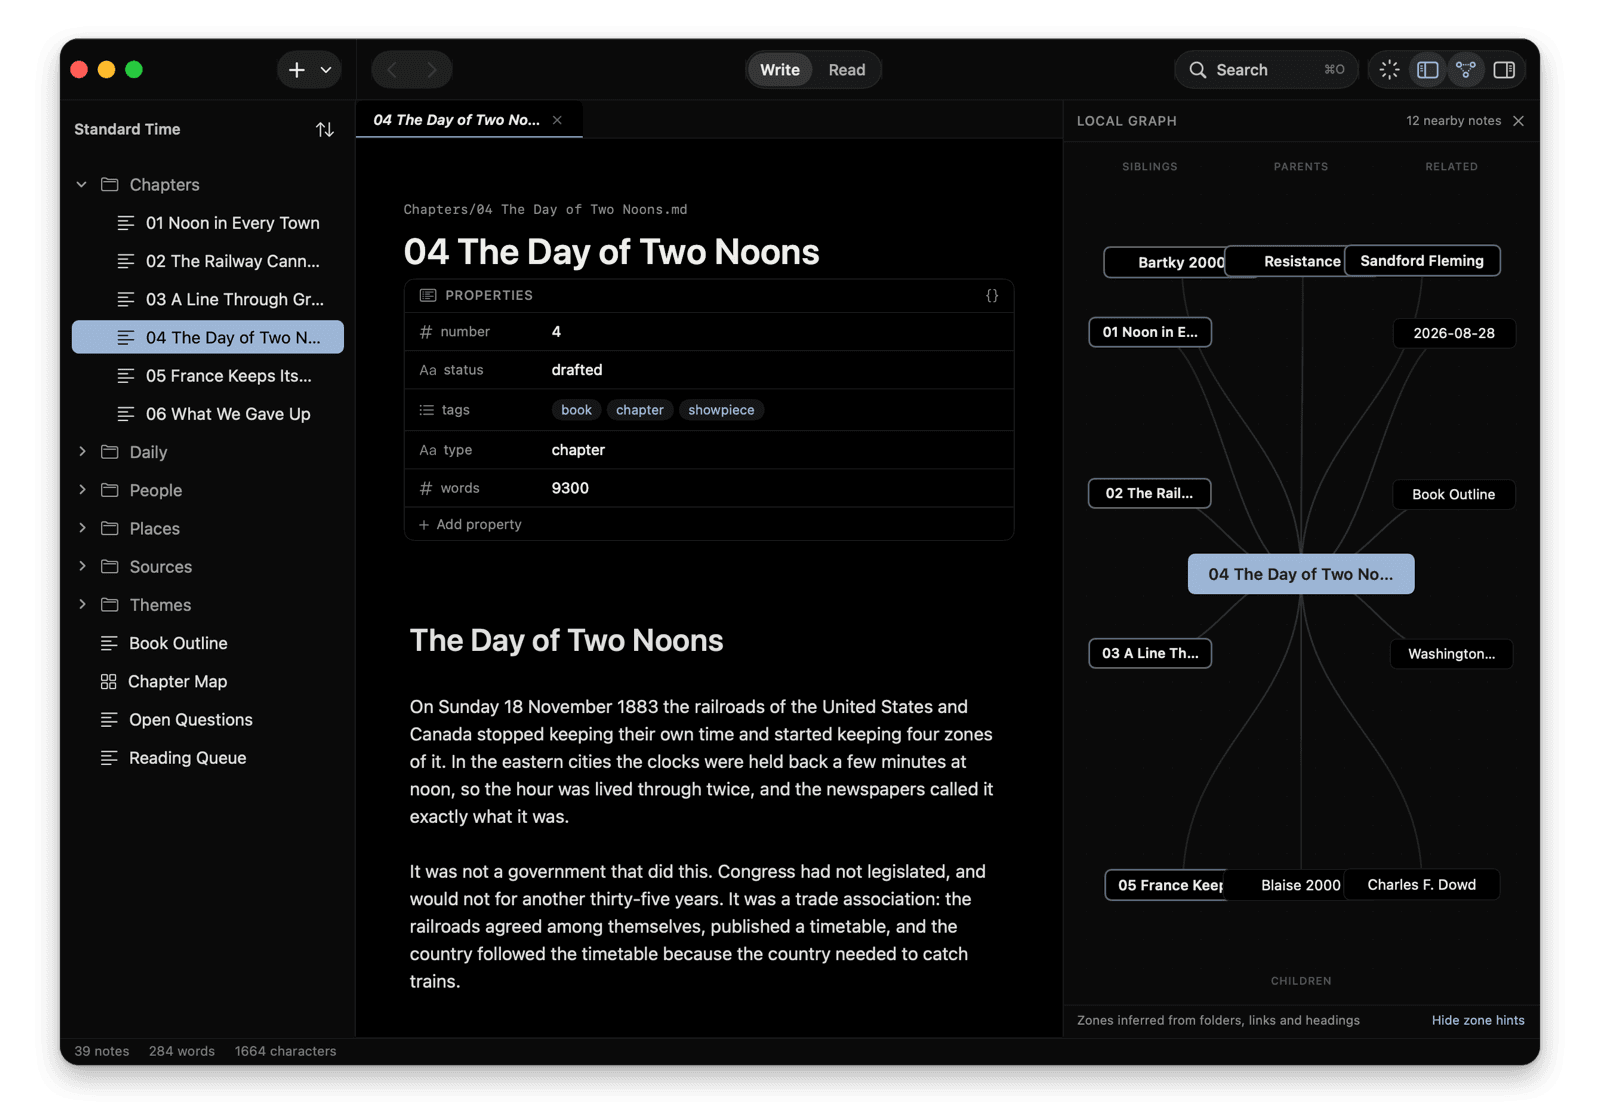
Task: Edit the words value 9300
Action: (570, 488)
